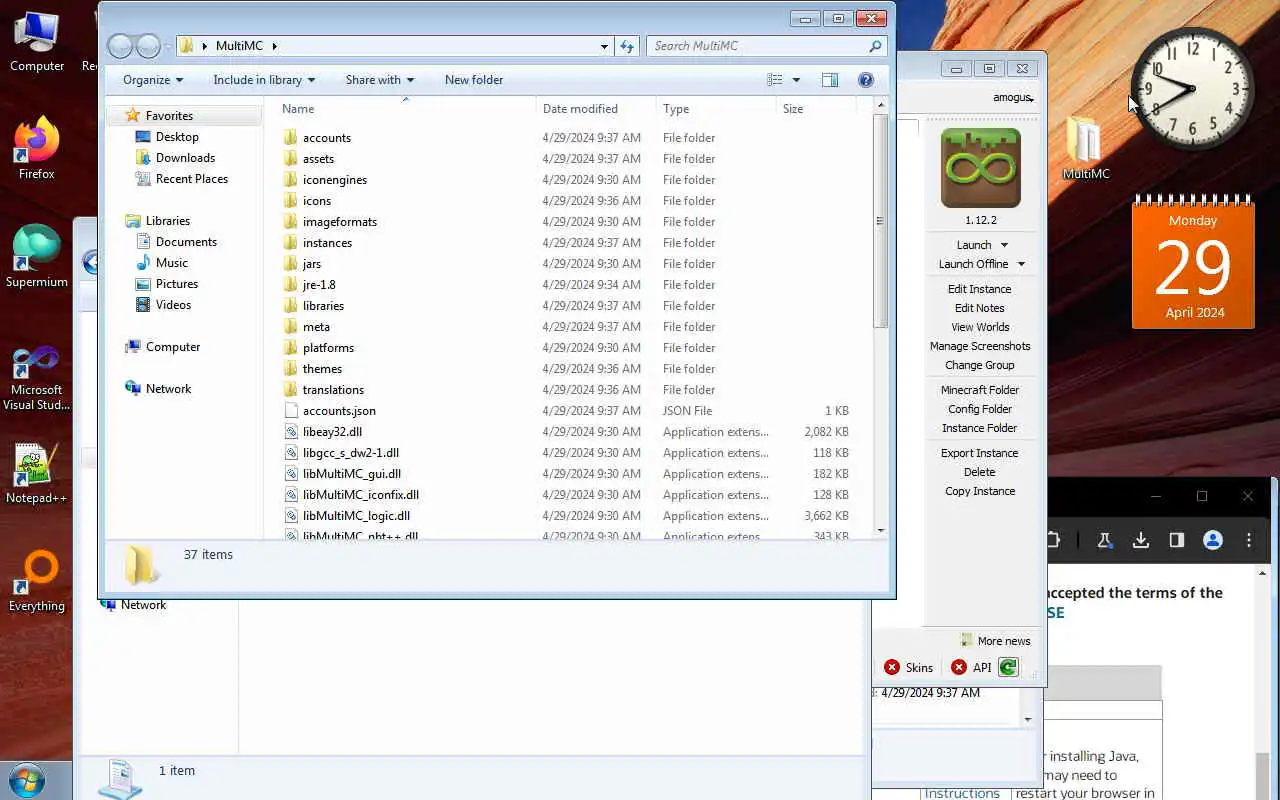Open the Include in library dropdown
The height and width of the screenshot is (800, 1280).
coord(264,80)
